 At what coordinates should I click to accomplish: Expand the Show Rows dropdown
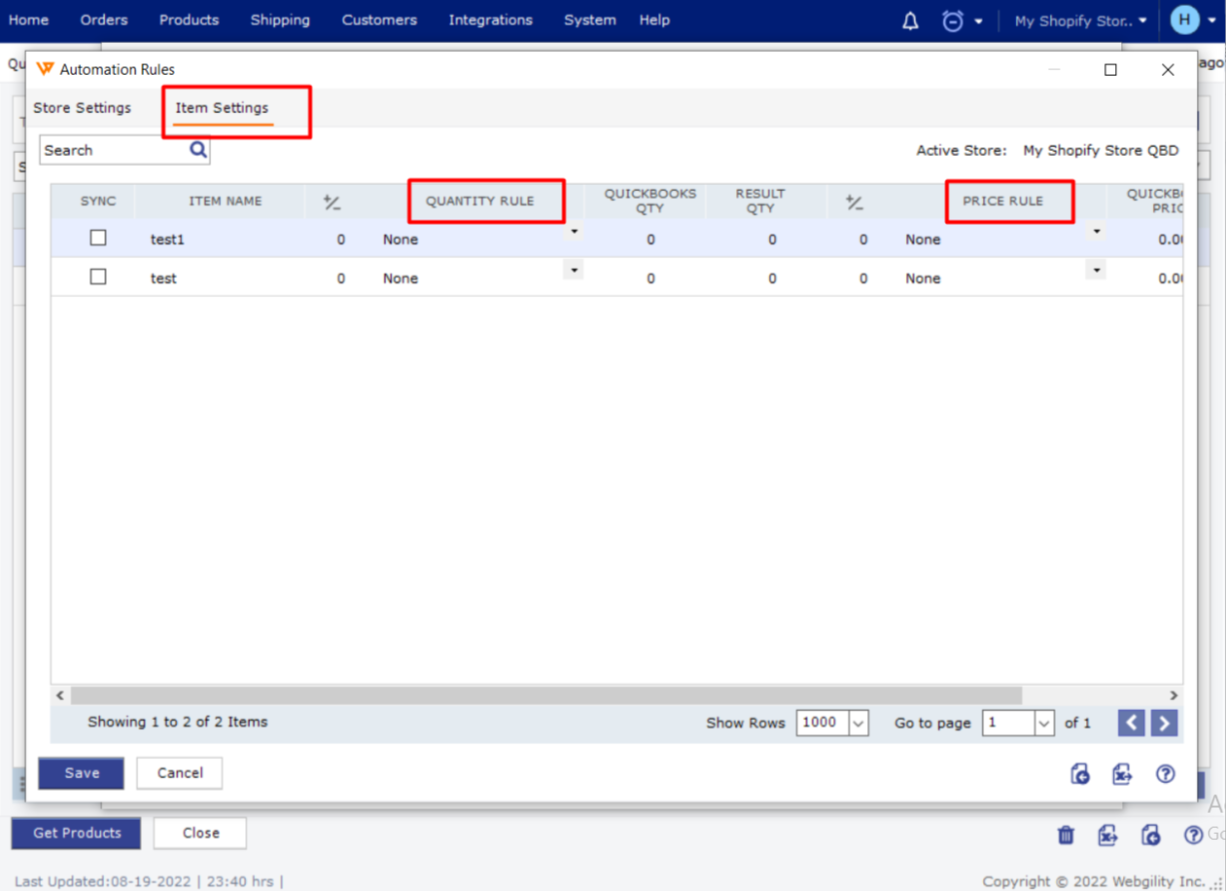click(x=858, y=723)
